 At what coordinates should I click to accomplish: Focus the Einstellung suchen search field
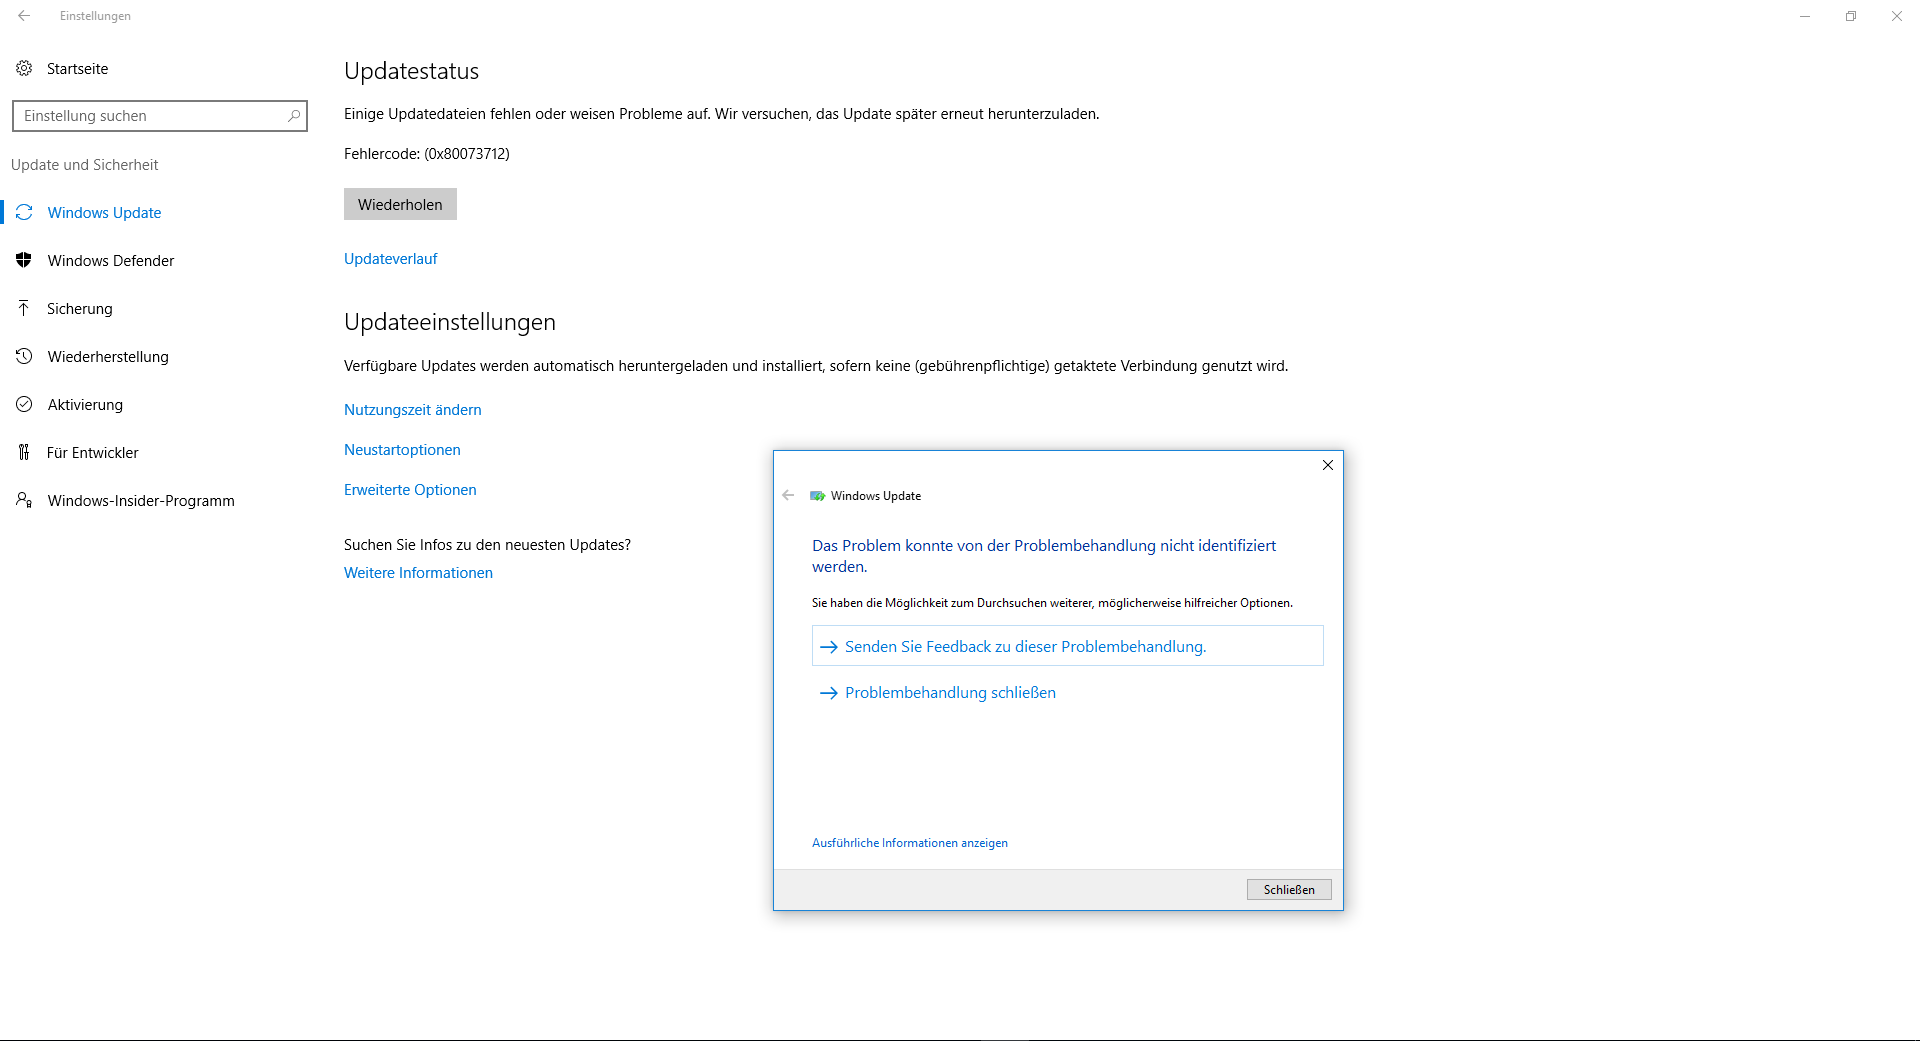coord(160,116)
